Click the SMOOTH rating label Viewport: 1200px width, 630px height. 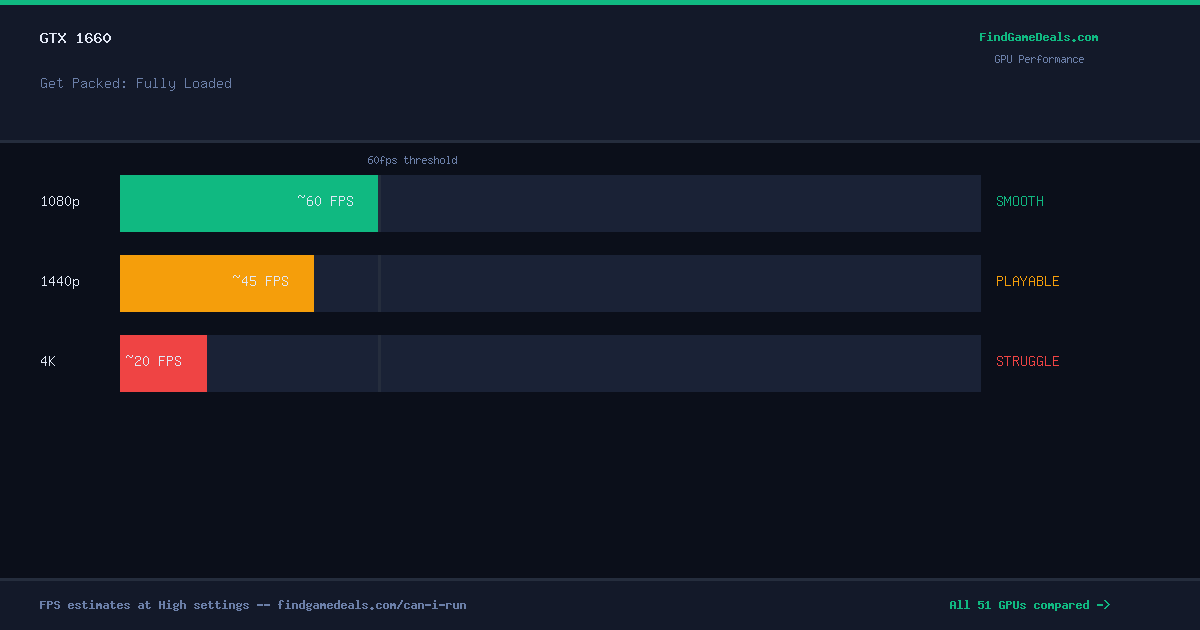(x=1020, y=201)
